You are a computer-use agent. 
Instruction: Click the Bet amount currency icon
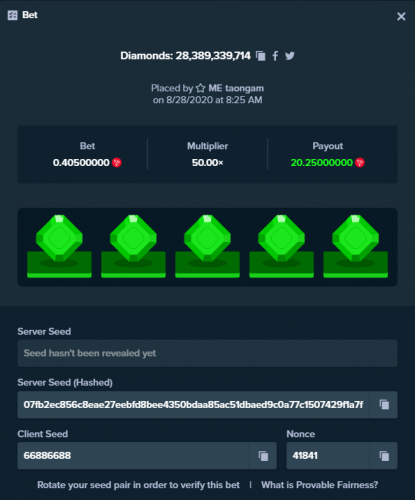[117, 163]
